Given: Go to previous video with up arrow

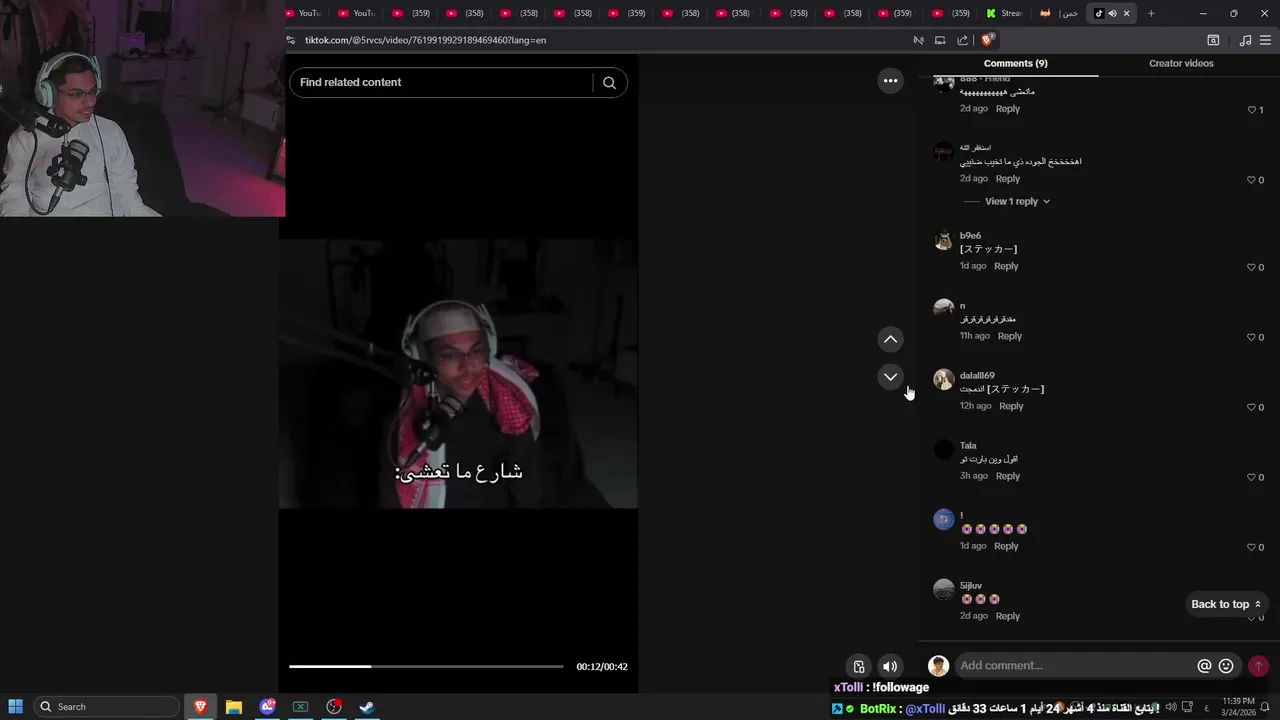Looking at the screenshot, I should pyautogui.click(x=890, y=340).
